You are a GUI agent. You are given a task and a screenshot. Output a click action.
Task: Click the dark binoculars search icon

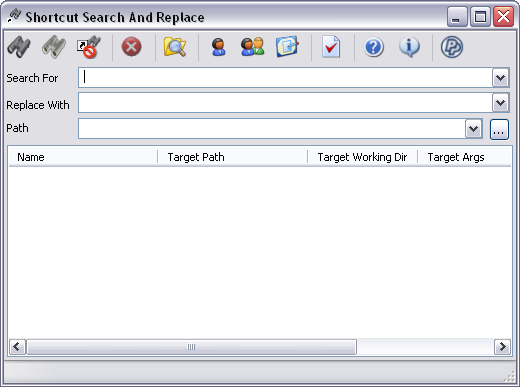(x=19, y=47)
